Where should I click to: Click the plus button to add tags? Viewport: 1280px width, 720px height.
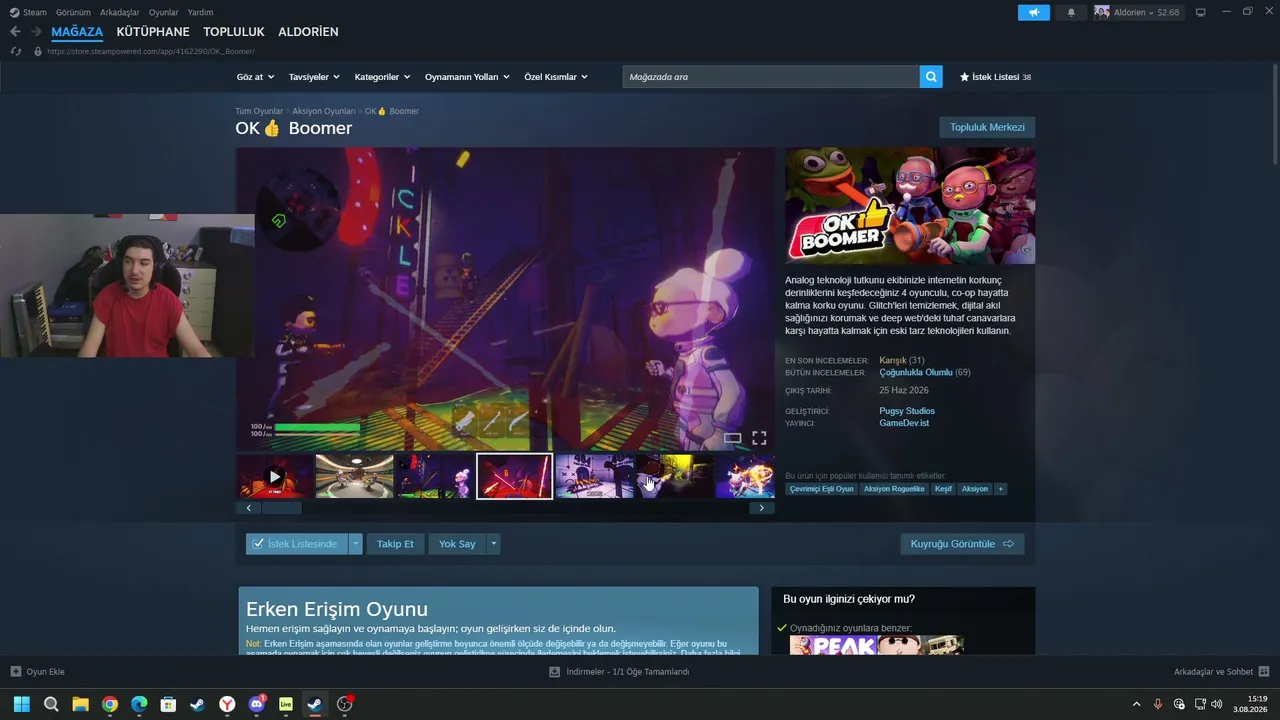tap(1000, 489)
